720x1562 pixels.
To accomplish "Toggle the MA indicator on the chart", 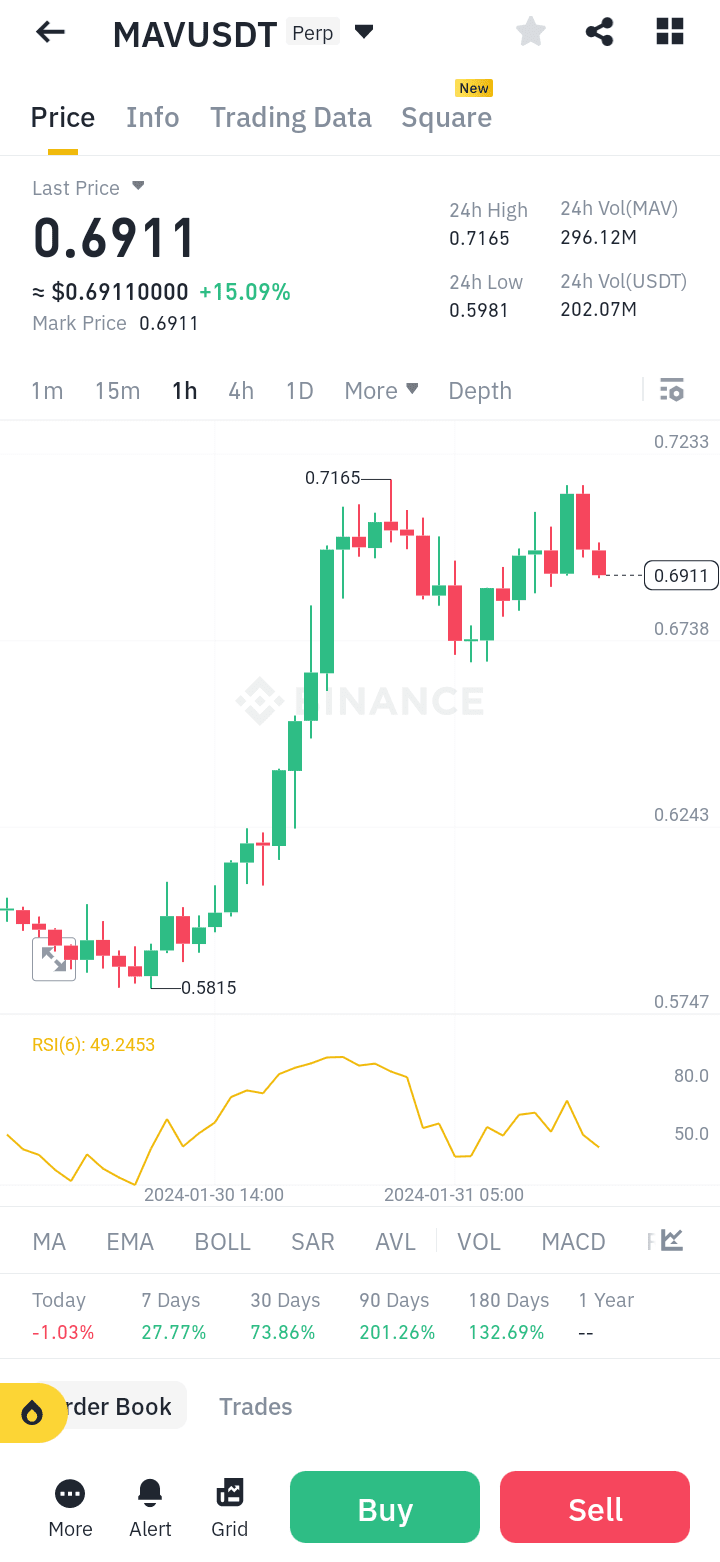I will [x=48, y=1240].
